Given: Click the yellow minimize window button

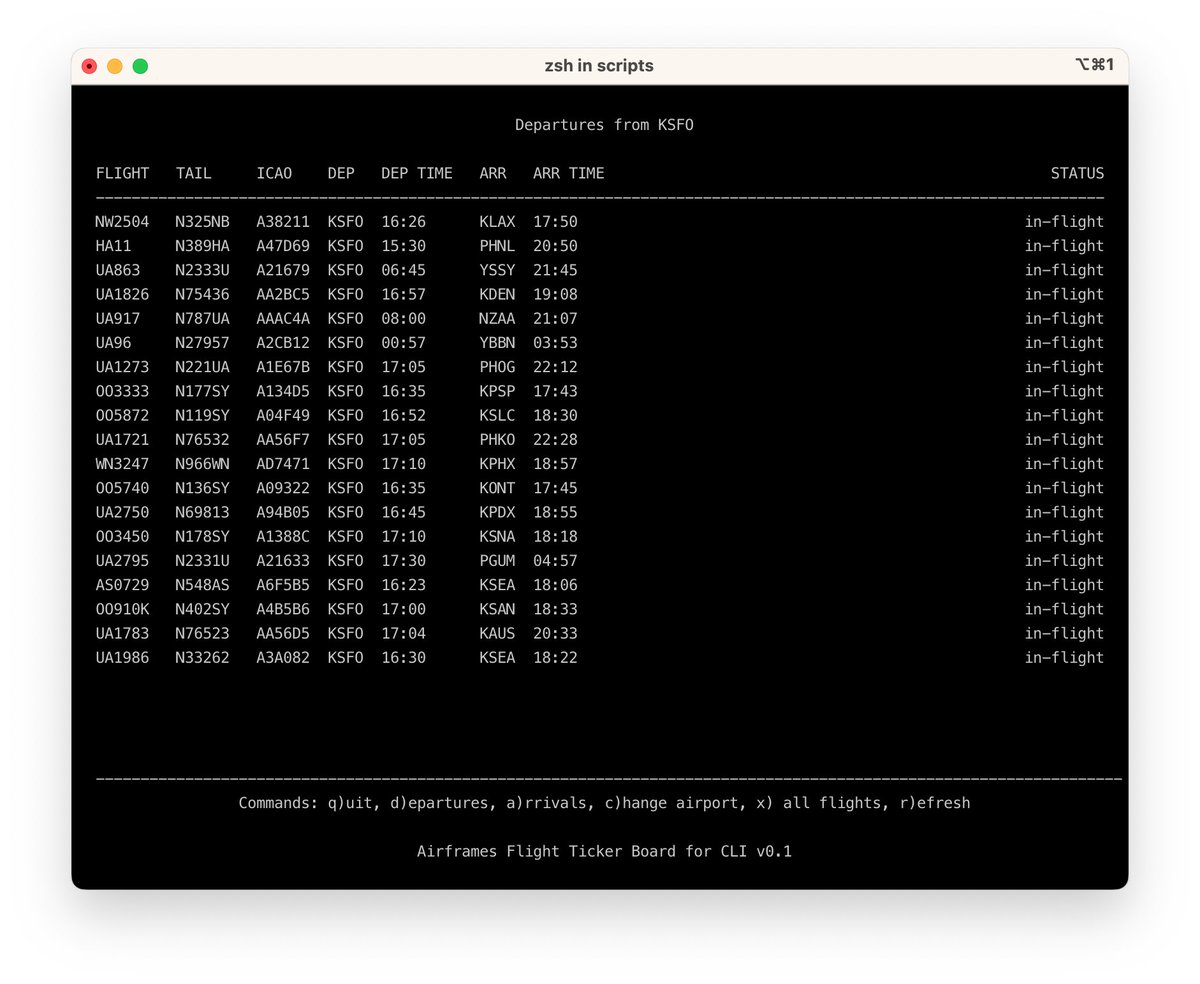Looking at the screenshot, I should 115,66.
